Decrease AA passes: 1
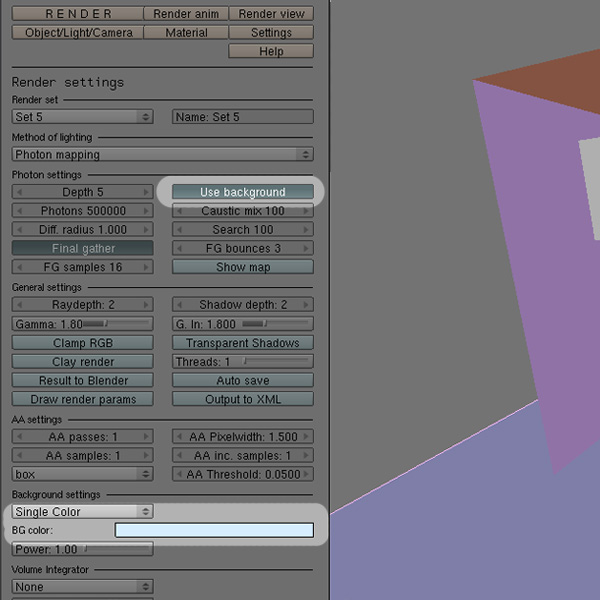 [20, 436]
